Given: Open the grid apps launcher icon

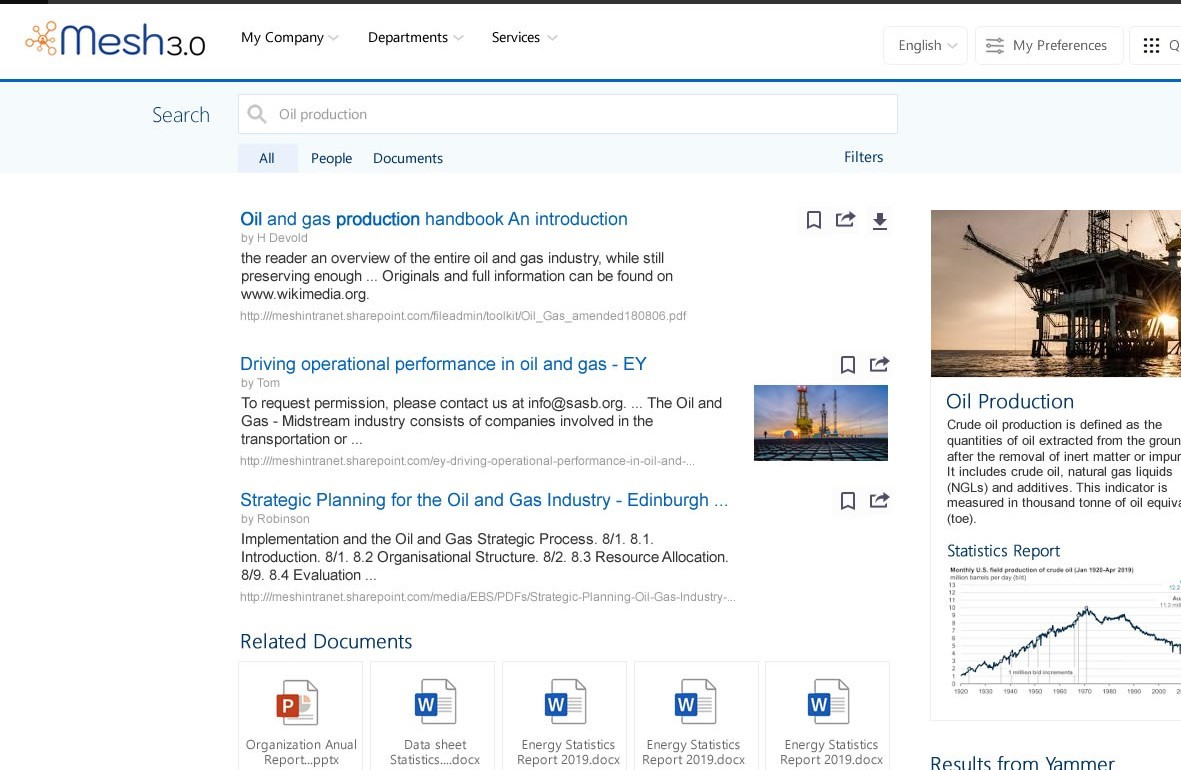Looking at the screenshot, I should (1151, 46).
